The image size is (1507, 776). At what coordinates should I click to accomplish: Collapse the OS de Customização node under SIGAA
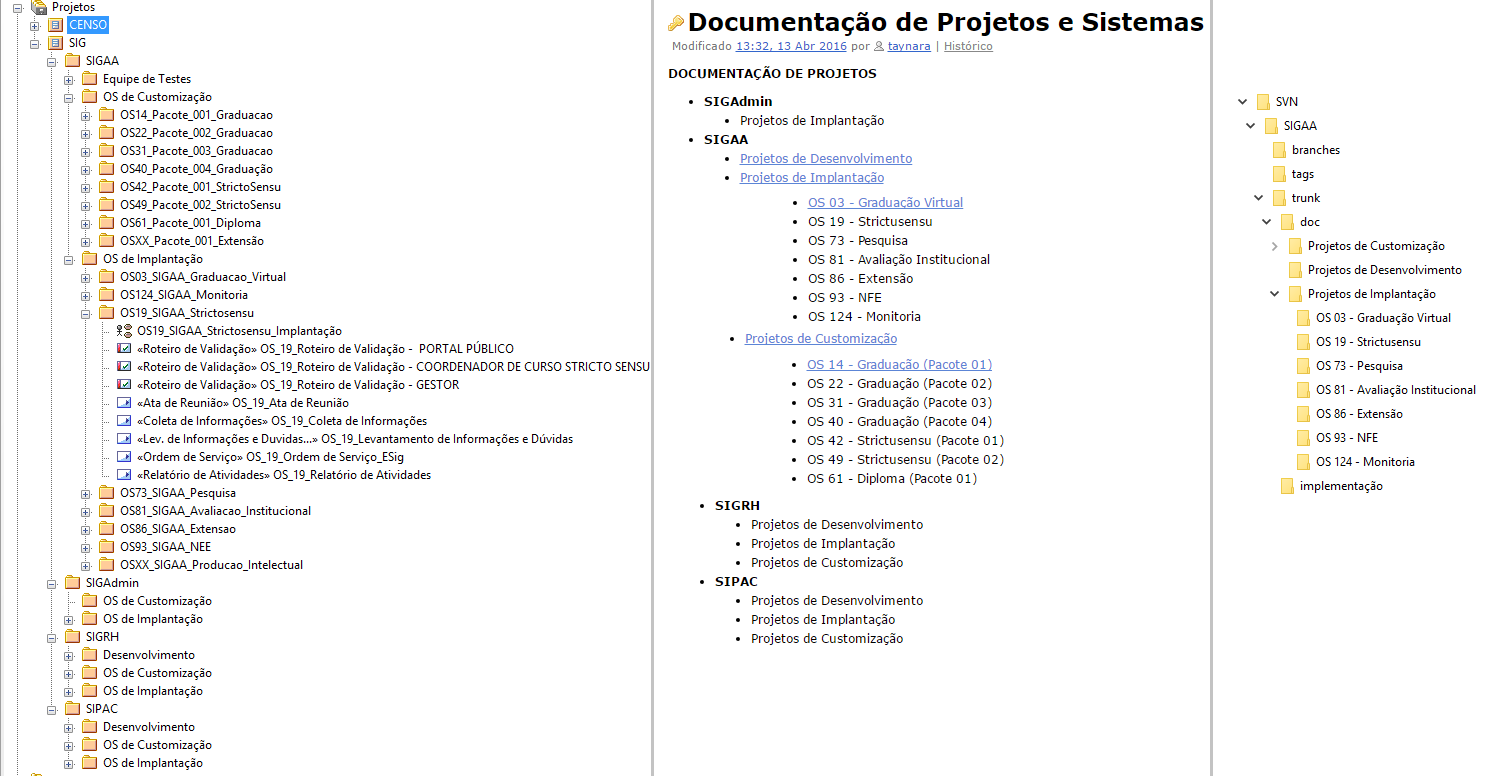pyautogui.click(x=69, y=97)
